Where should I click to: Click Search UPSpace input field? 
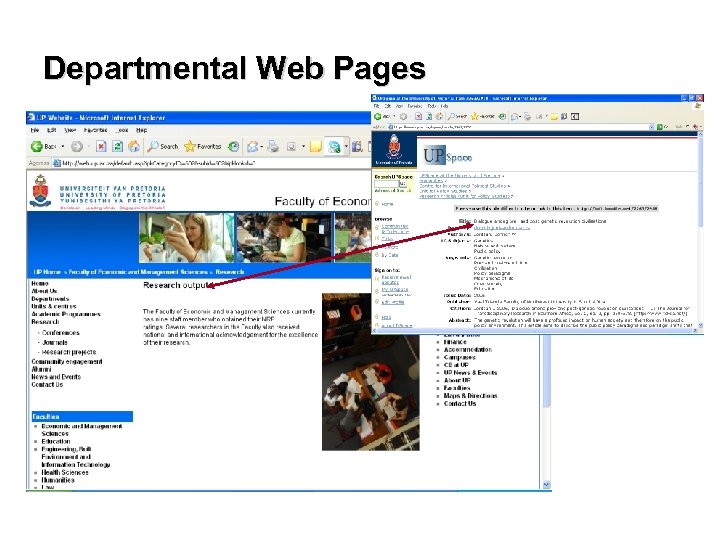point(386,184)
